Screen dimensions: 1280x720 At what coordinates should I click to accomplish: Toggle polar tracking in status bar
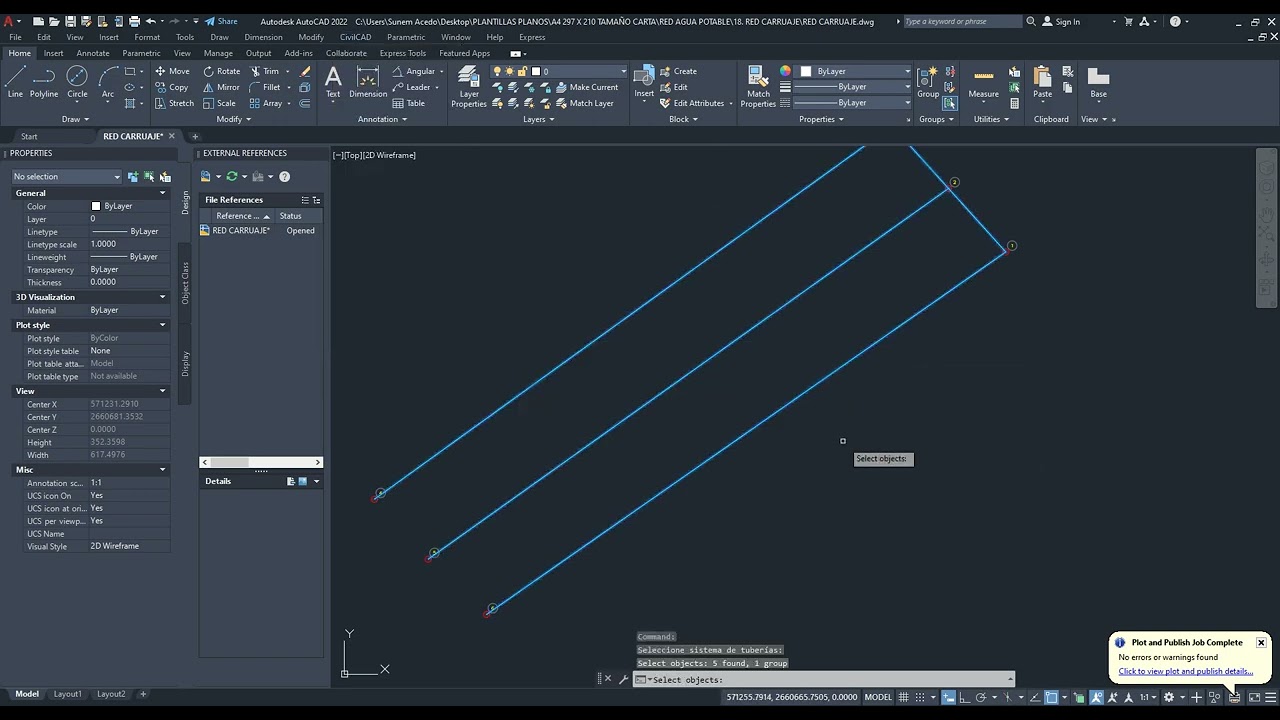pyautogui.click(x=980, y=697)
